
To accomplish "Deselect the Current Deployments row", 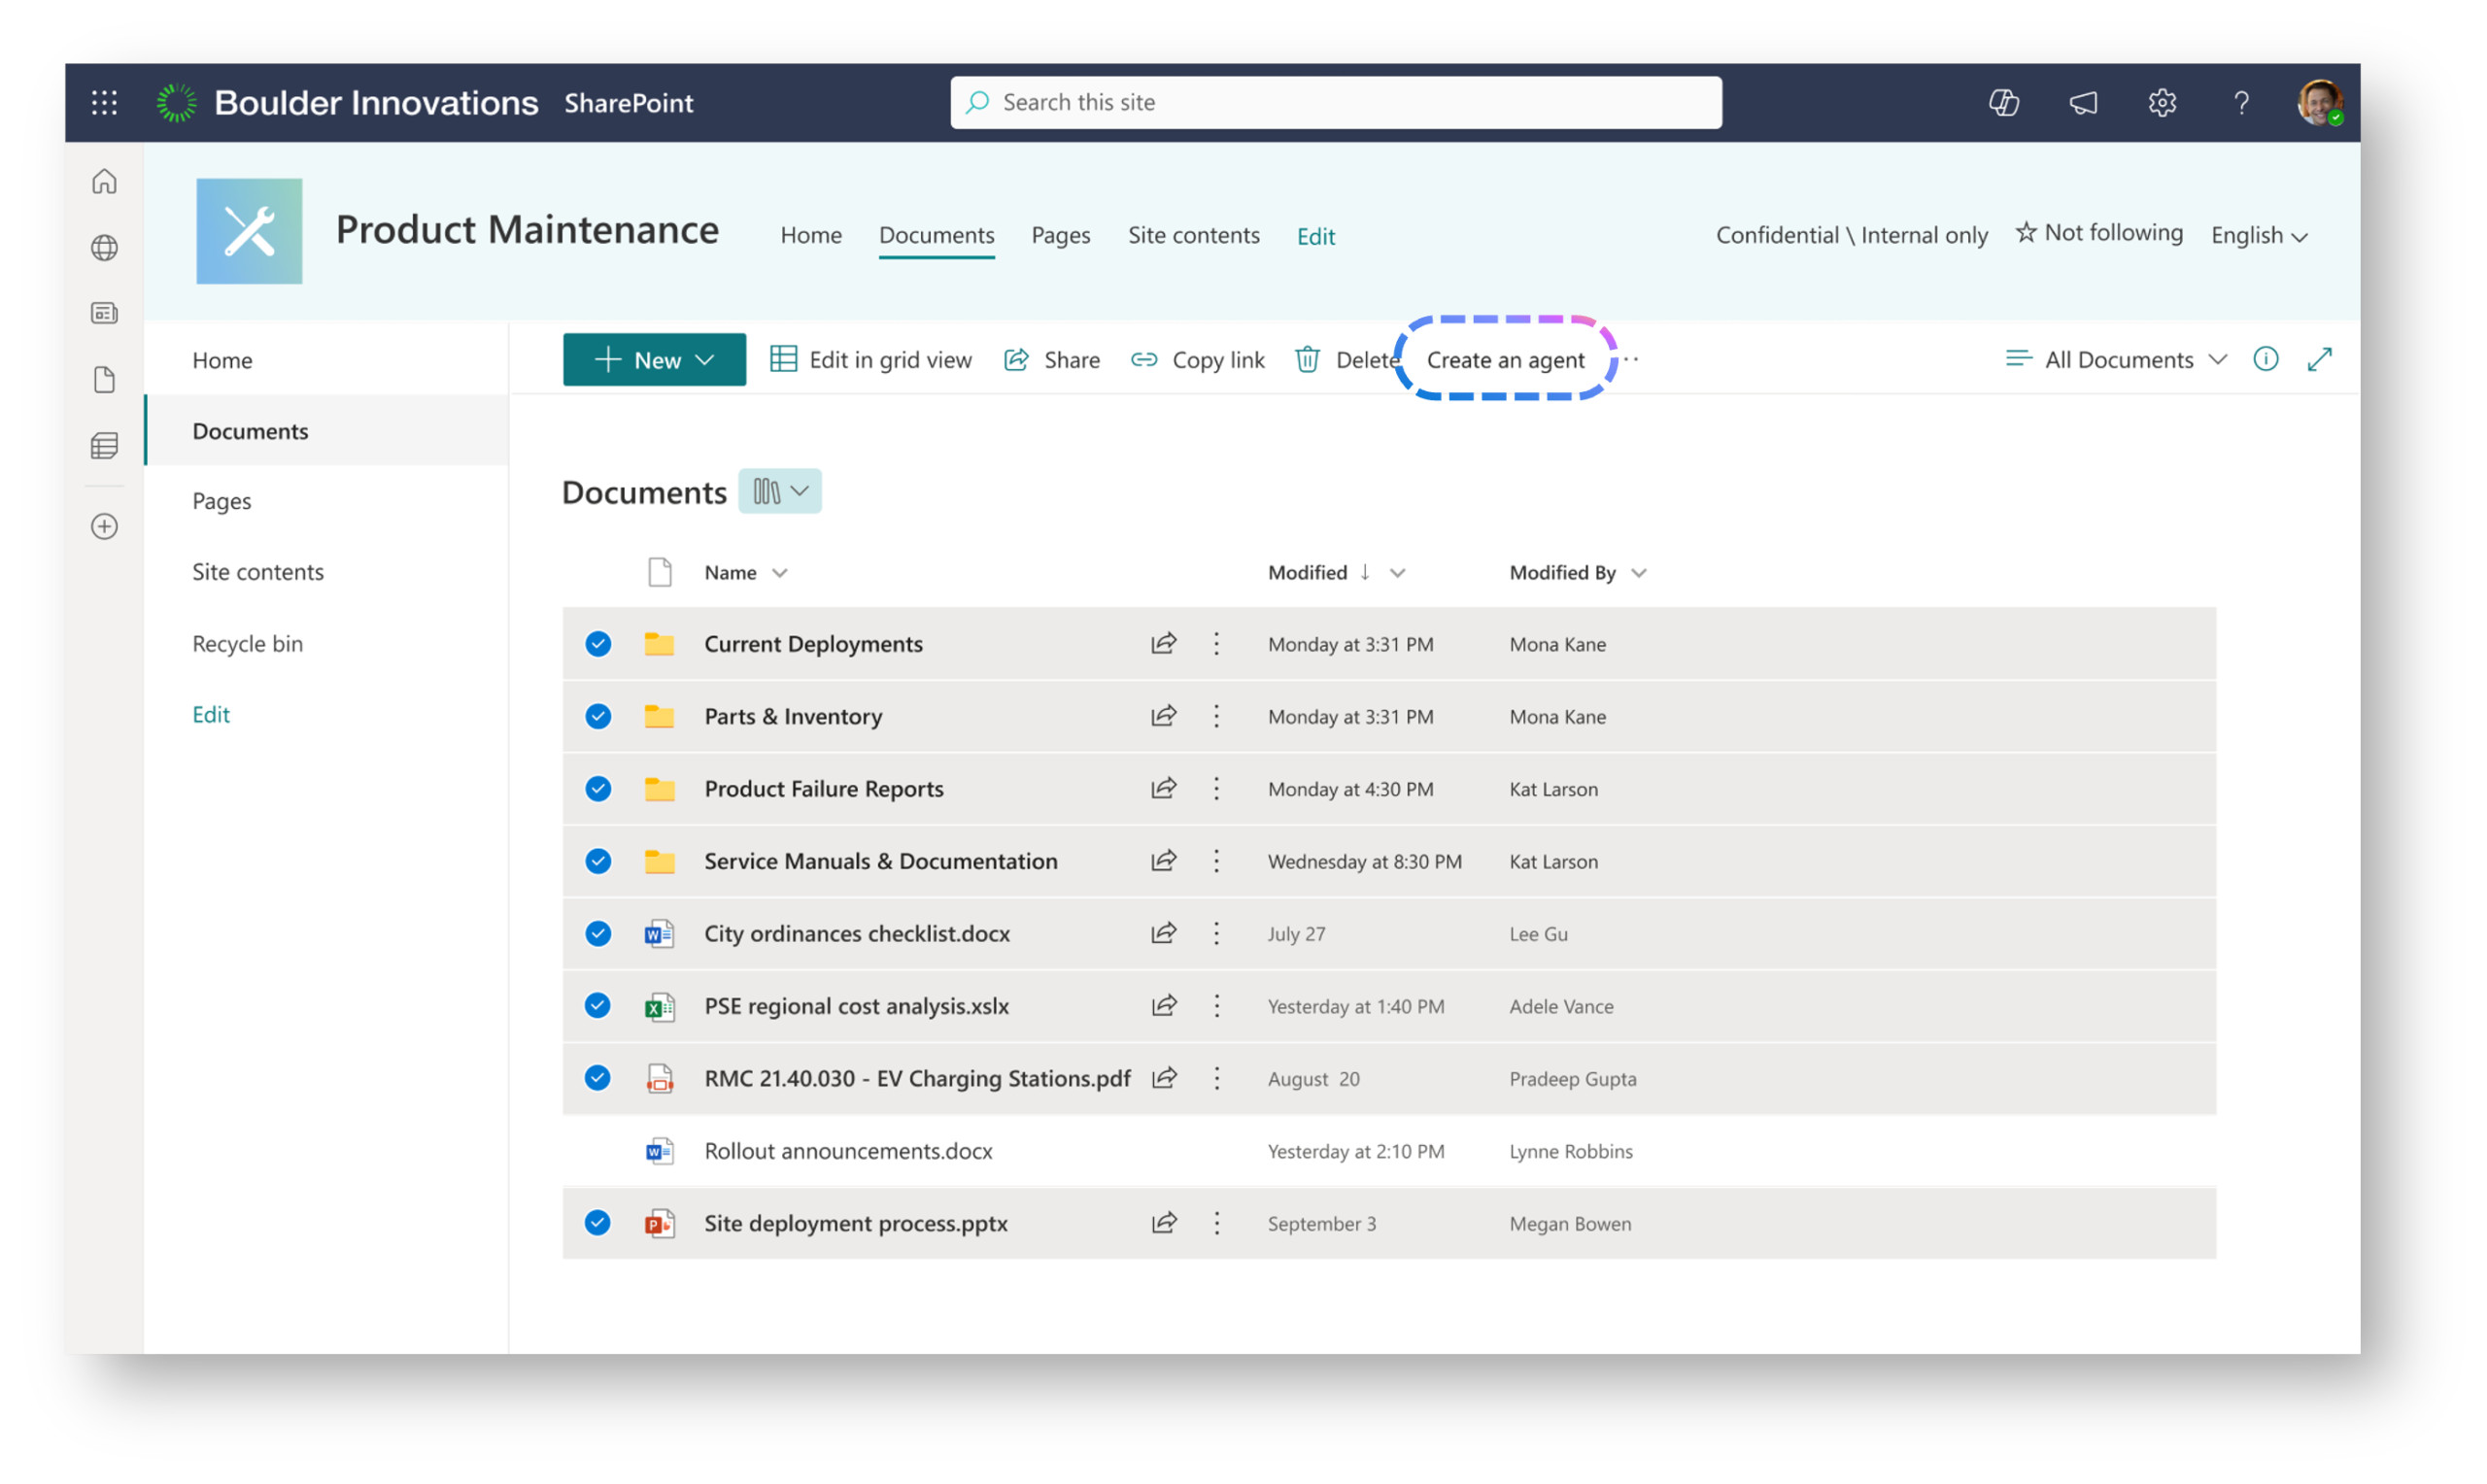I will [598, 643].
